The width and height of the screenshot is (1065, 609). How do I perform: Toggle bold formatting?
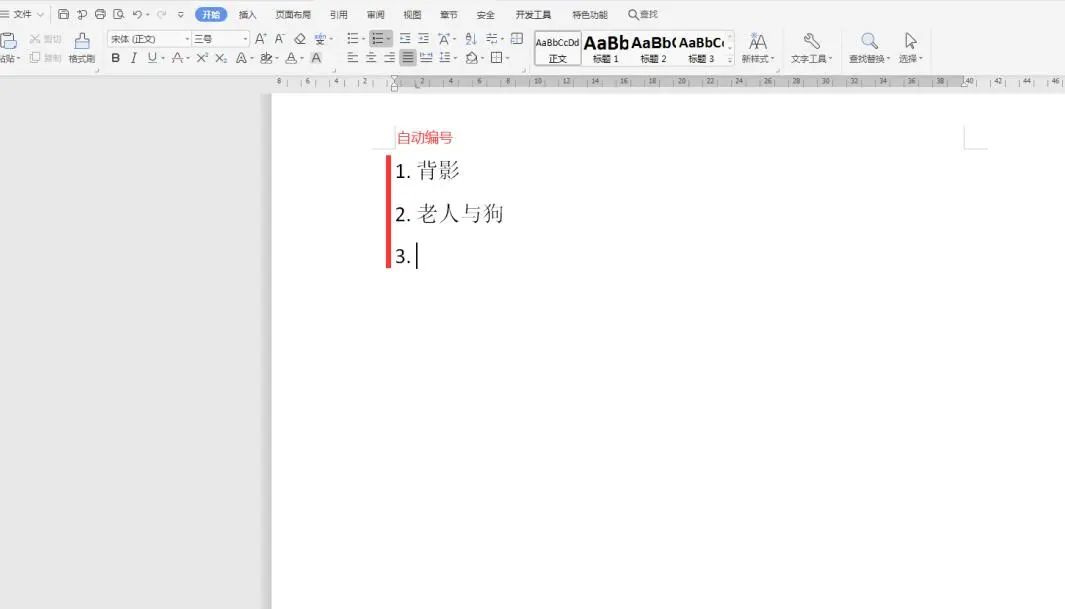pos(115,58)
